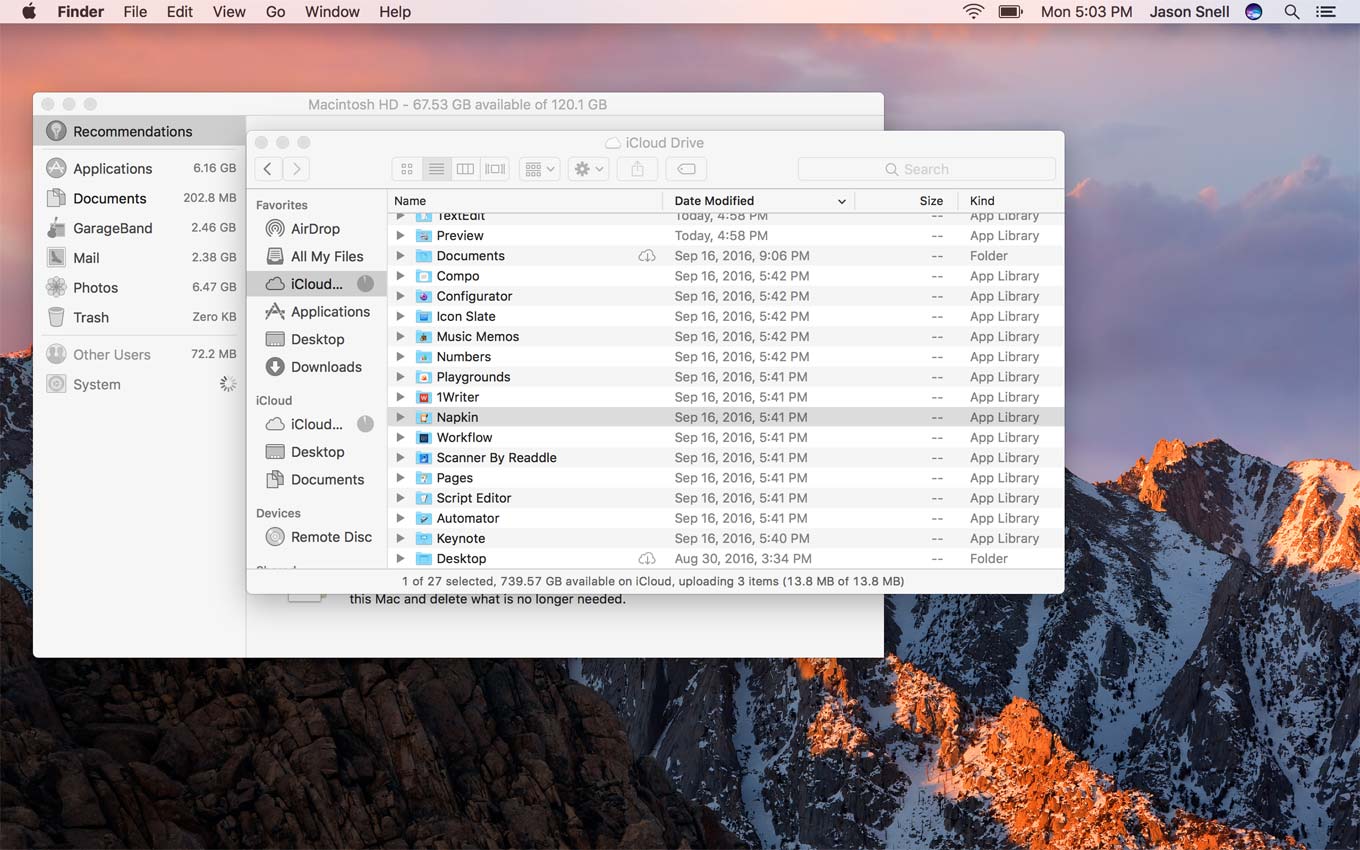Open the Action gear dropdown menu
Viewport: 1360px width, 850px height.
(588, 169)
